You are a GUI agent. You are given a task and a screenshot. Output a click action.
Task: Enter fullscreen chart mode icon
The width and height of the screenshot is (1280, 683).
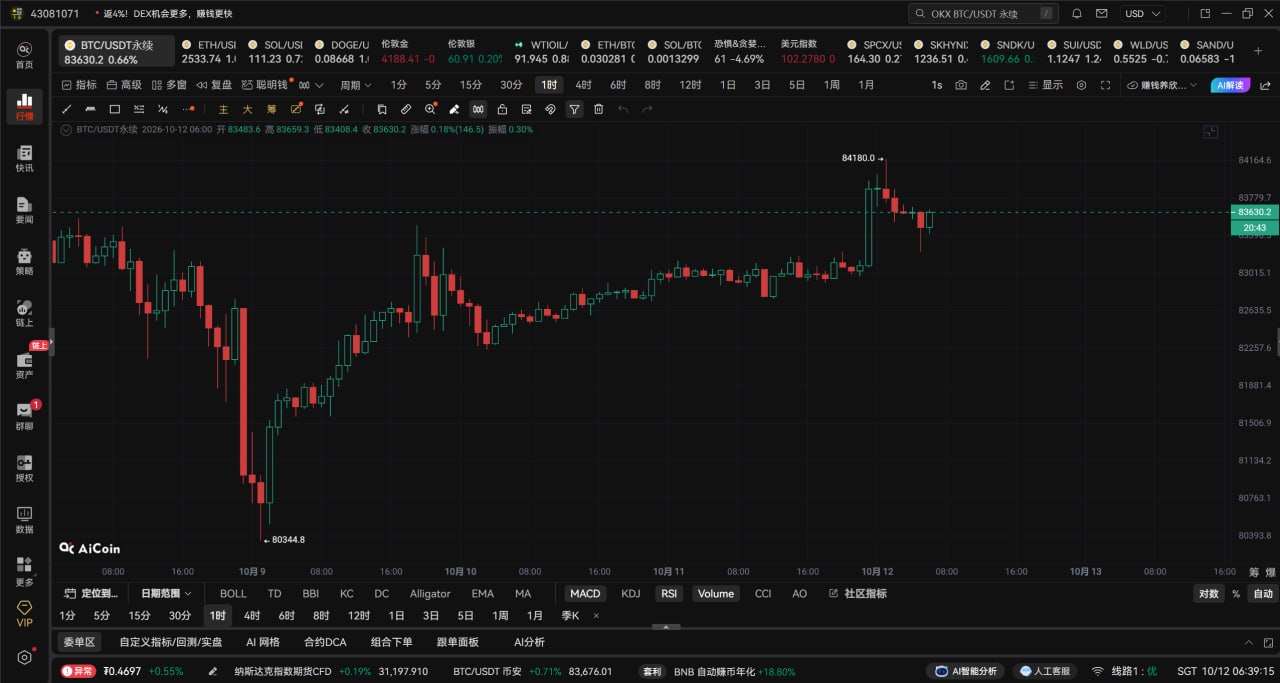click(x=1105, y=85)
